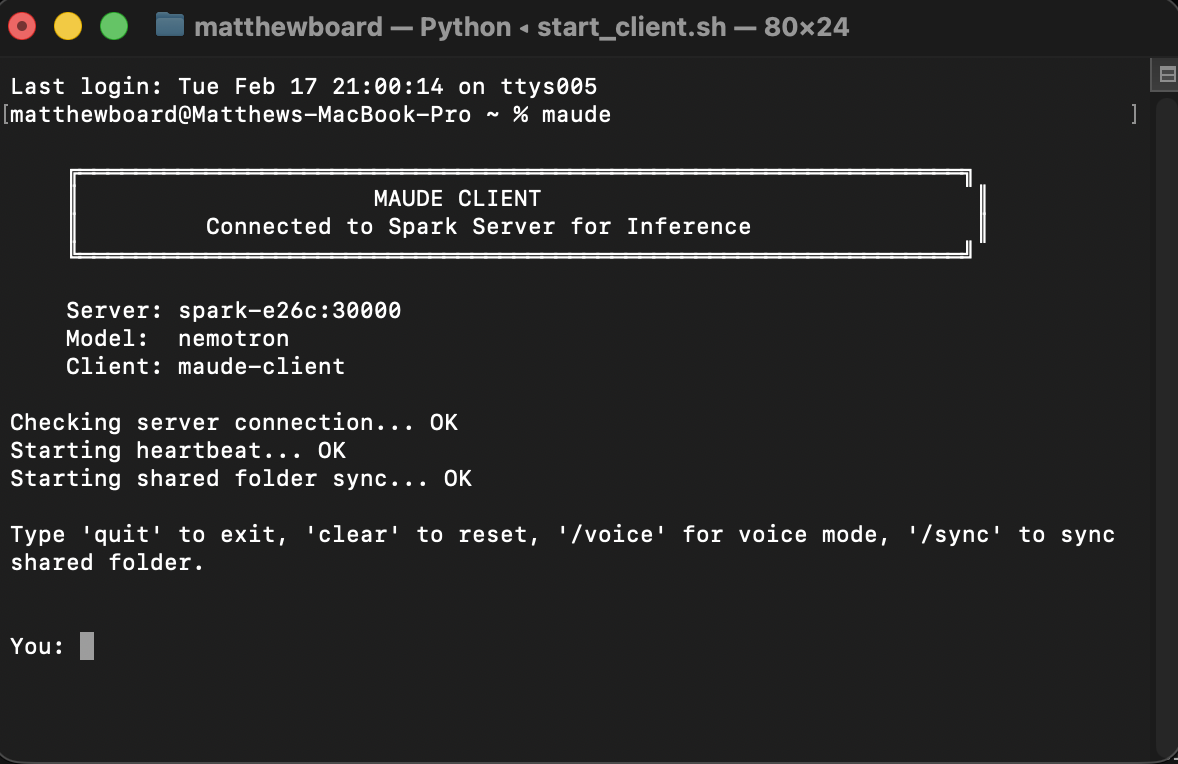Click the left bracket mark before matthewboard prompt
The image size is (1178, 764).
pyautogui.click(x=6, y=114)
